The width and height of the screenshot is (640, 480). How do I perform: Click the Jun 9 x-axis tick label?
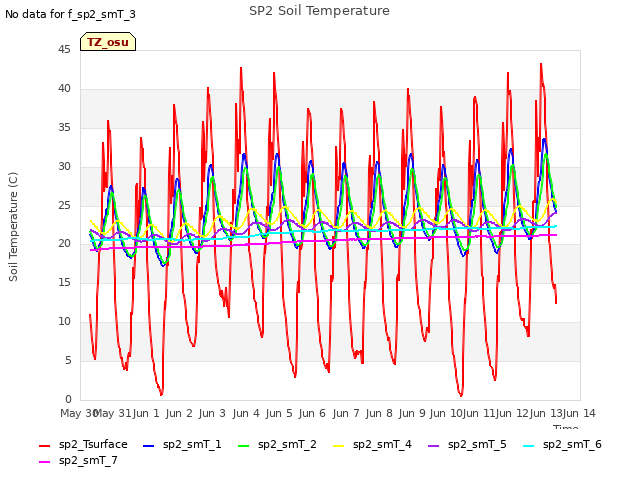pyautogui.click(x=412, y=413)
